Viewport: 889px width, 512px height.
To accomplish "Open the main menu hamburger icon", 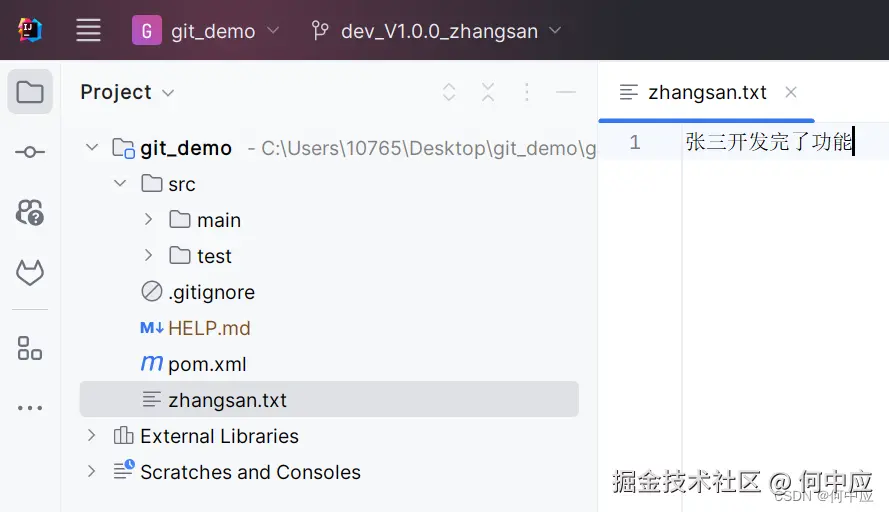I will [x=89, y=31].
